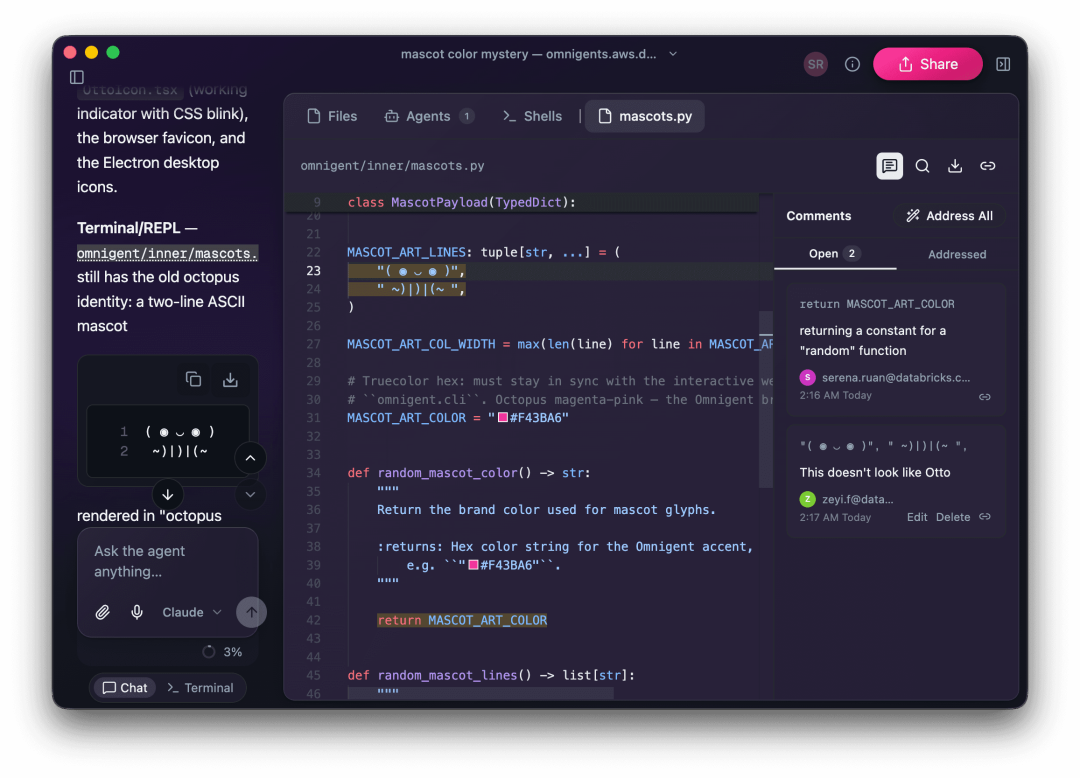
Task: Switch to Terminal view
Action: coord(200,688)
